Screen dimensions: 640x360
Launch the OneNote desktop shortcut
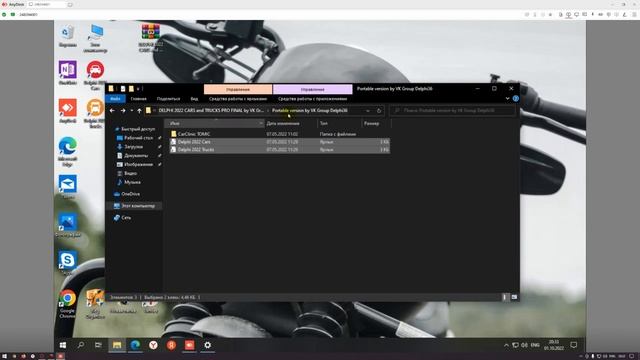pos(67,73)
